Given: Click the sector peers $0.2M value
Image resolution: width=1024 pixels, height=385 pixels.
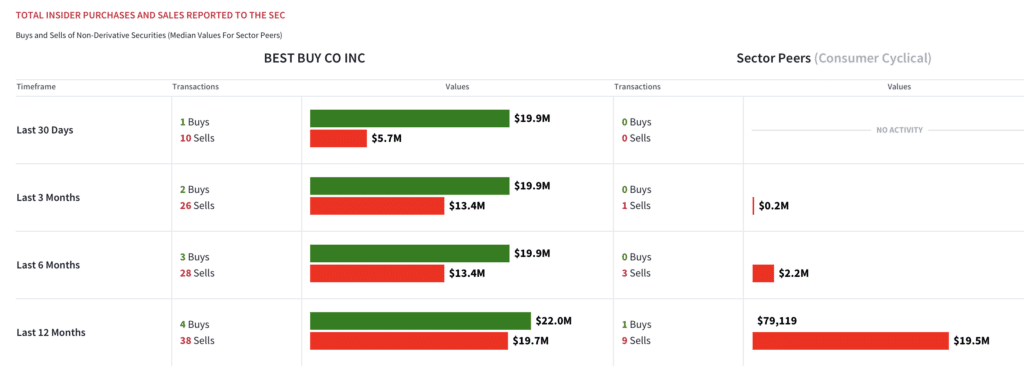Looking at the screenshot, I should pos(774,206).
